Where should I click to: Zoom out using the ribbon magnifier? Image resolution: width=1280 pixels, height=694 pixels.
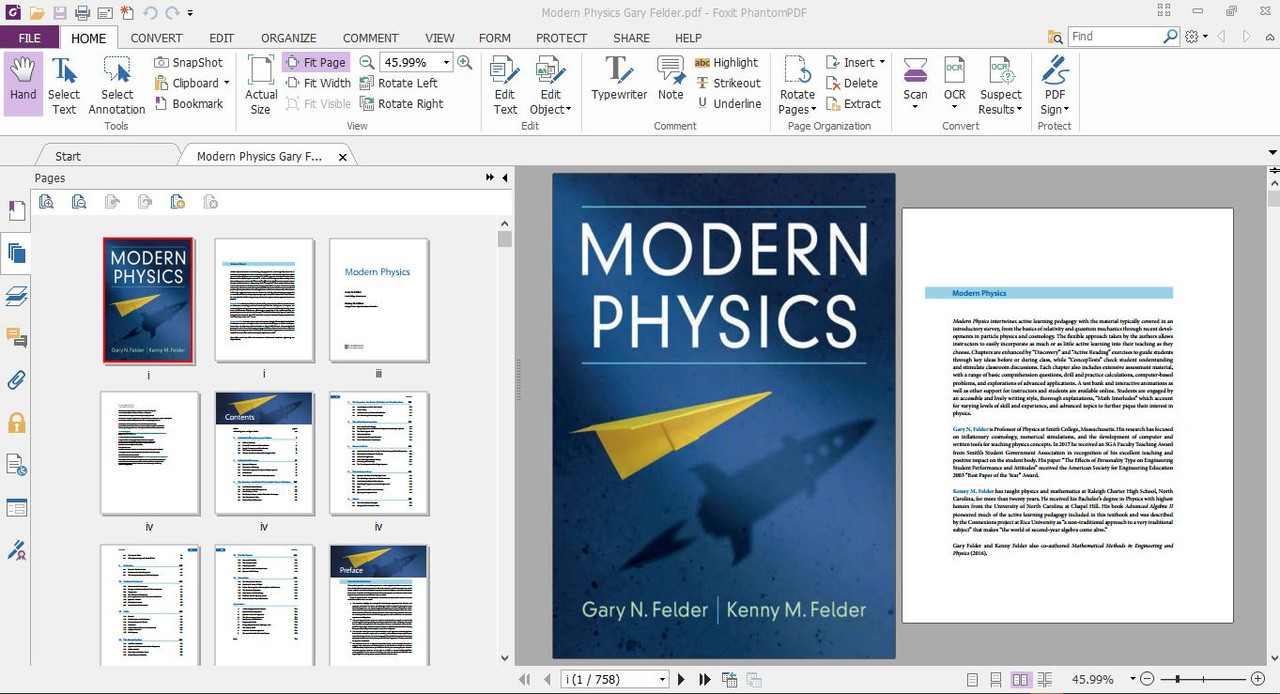click(367, 62)
